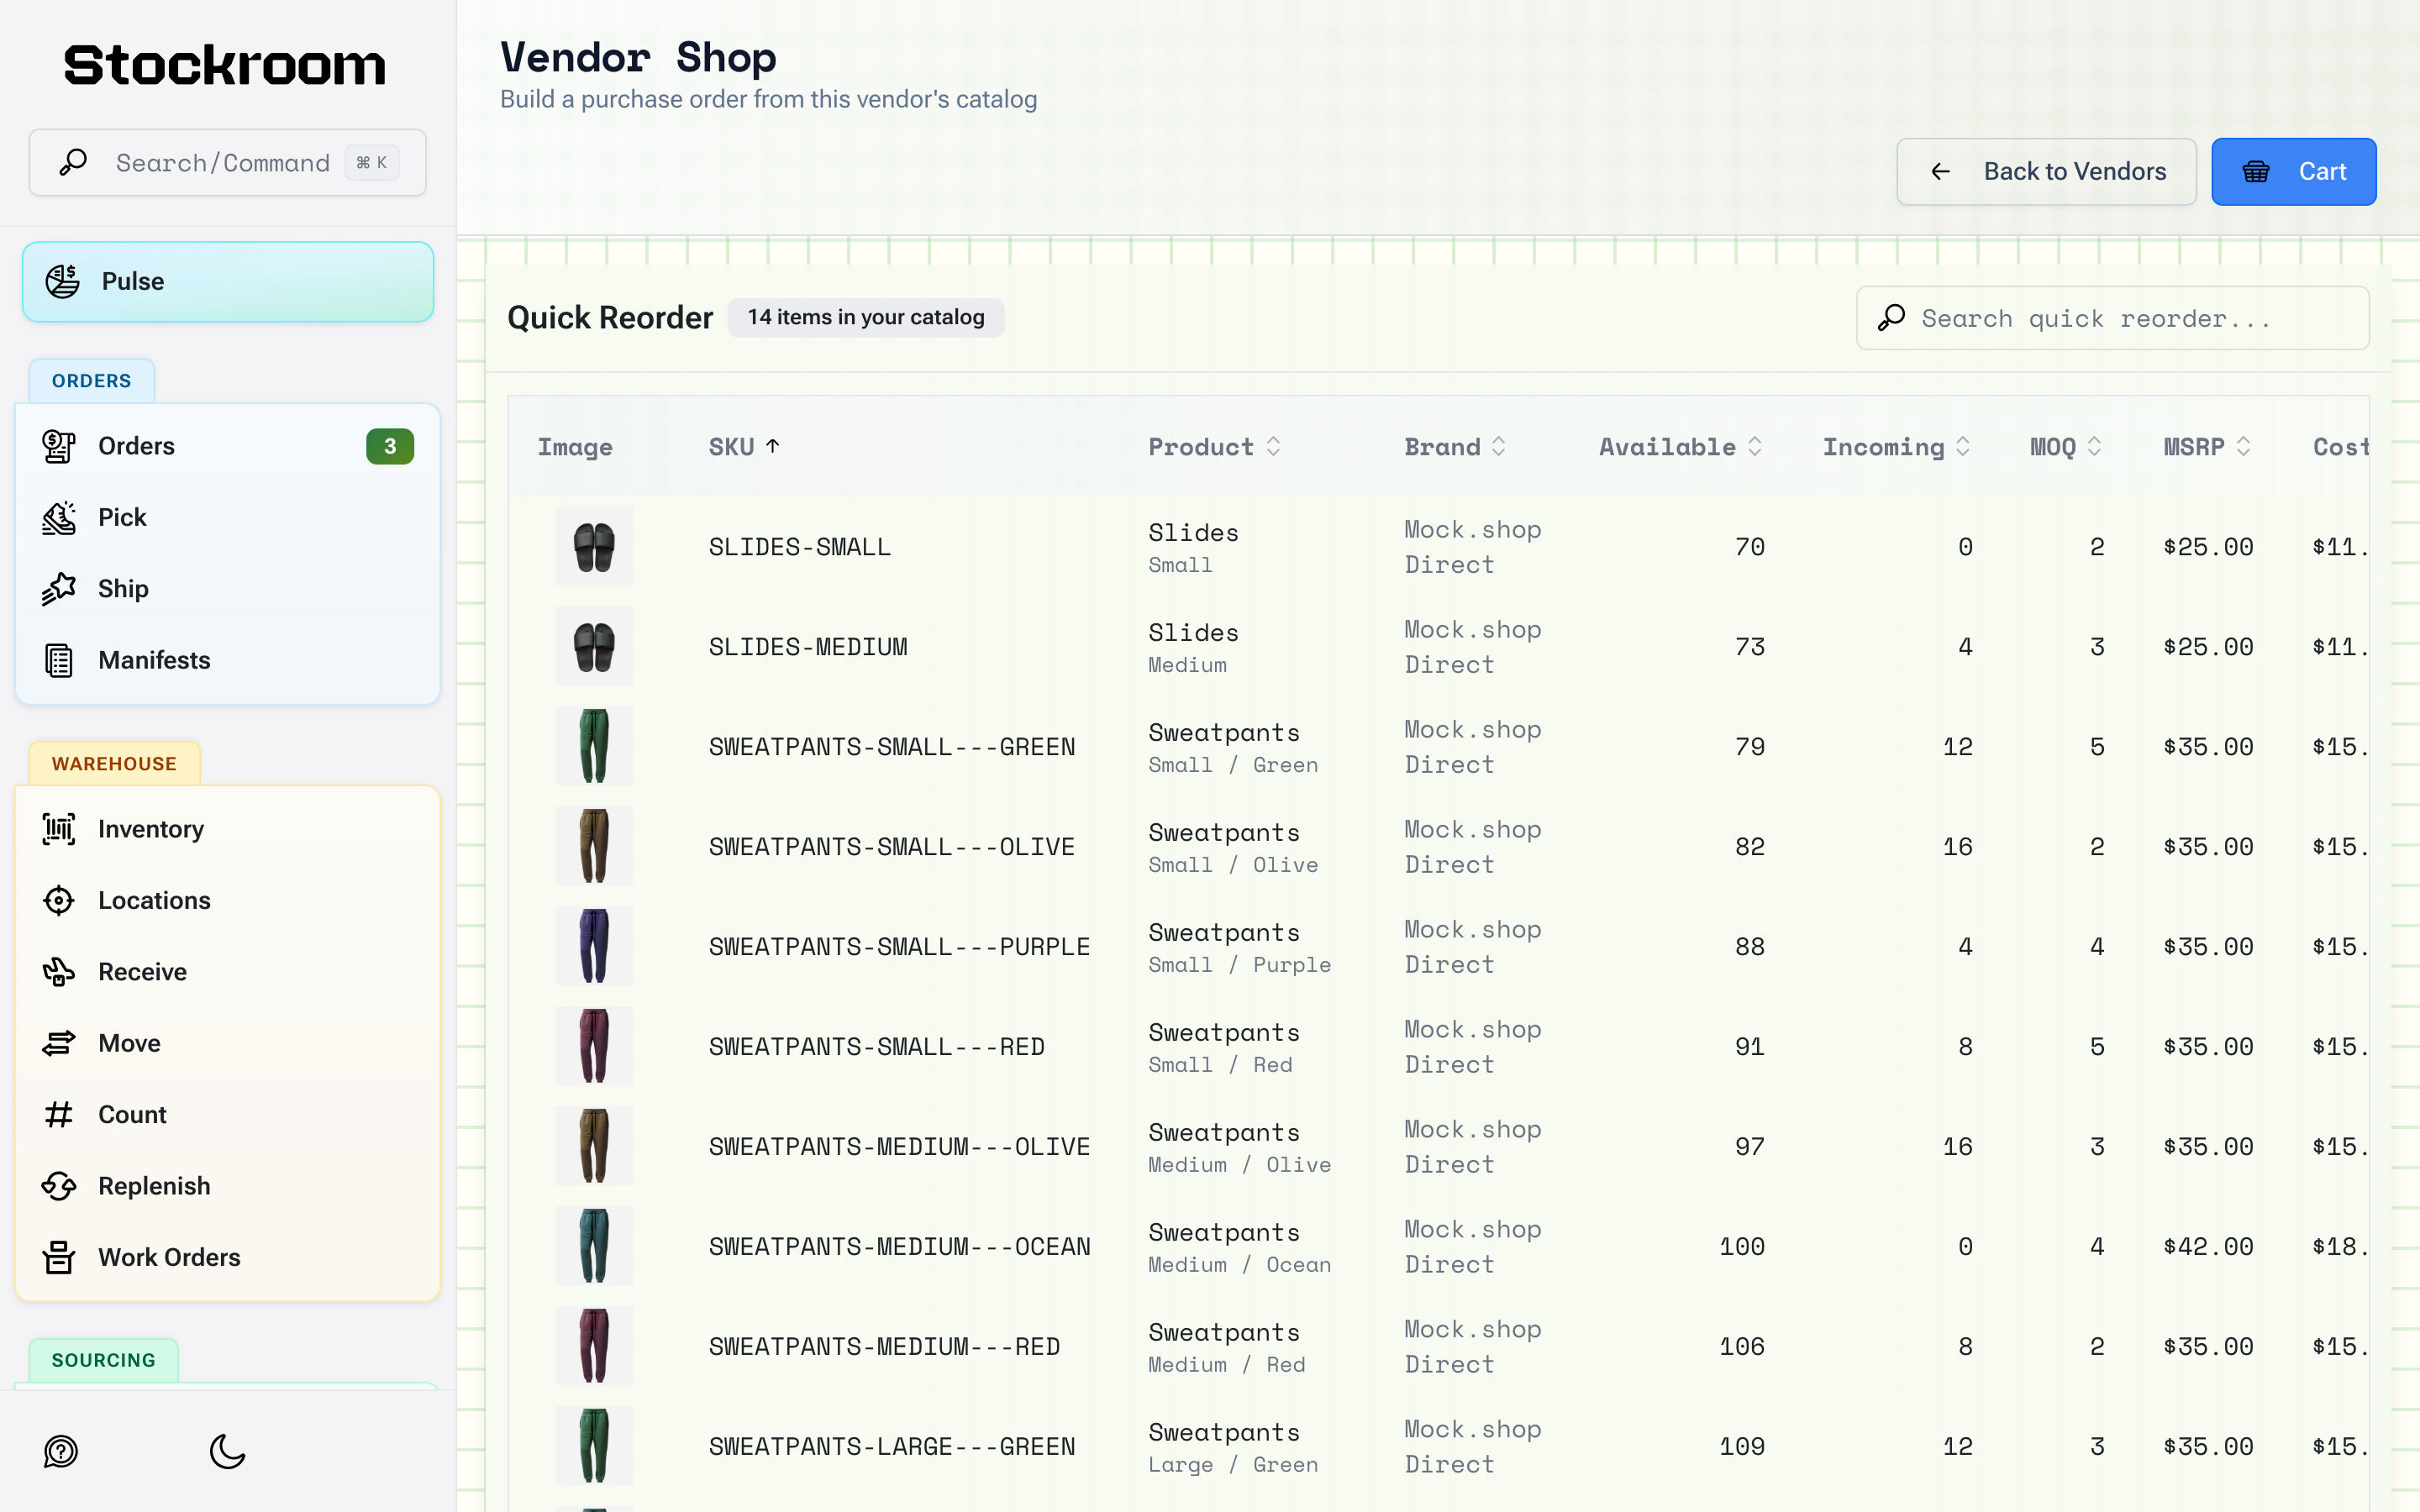This screenshot has width=2420, height=1512.
Task: Open the SWEATPANTS-MEDIUM---OCEAN thumbnail
Action: [594, 1246]
